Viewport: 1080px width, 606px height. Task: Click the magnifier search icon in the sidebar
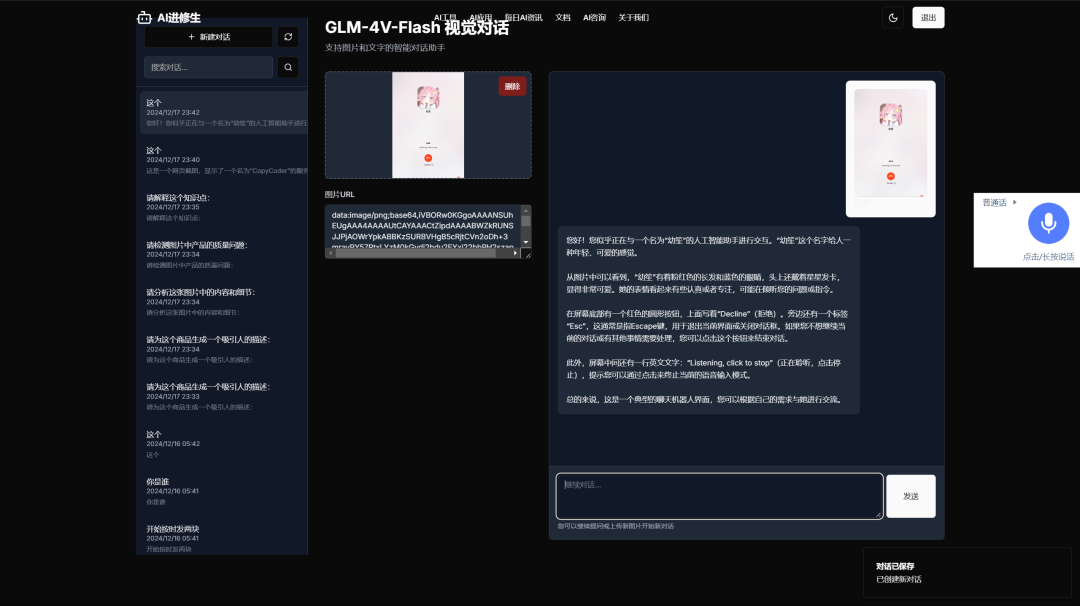click(288, 67)
